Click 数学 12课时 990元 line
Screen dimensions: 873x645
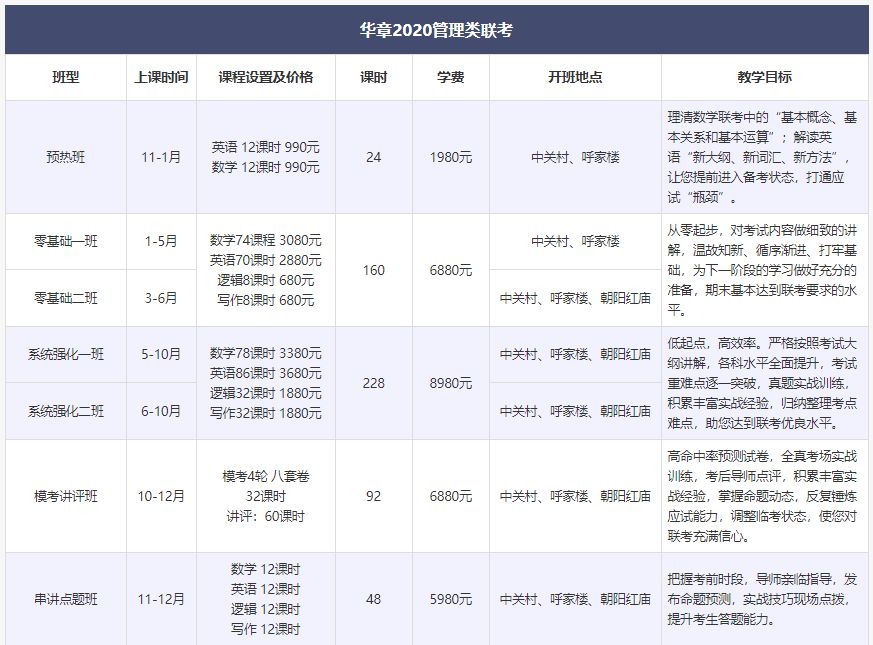click(266, 167)
